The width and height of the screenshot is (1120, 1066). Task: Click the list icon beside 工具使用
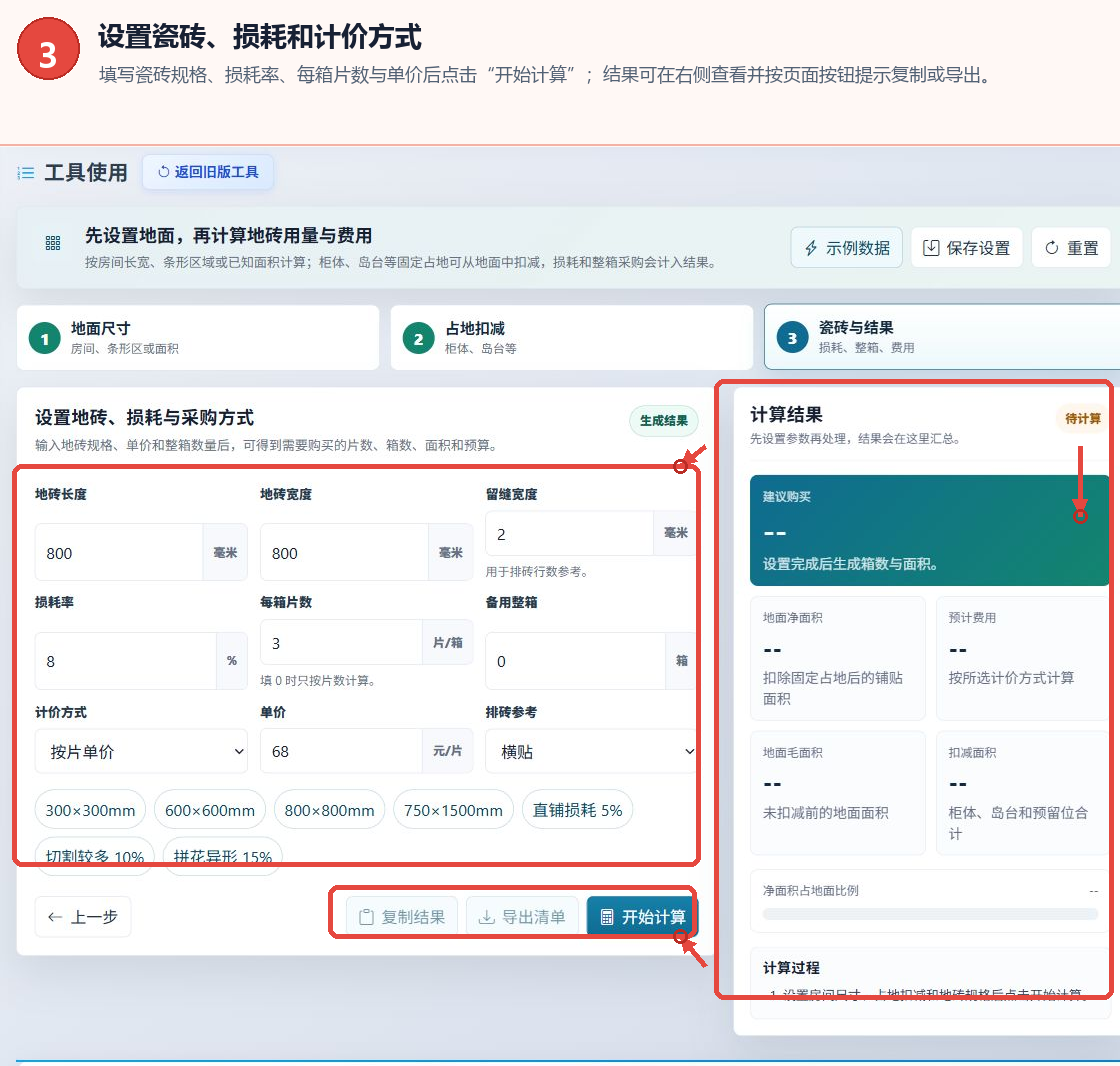point(26,173)
